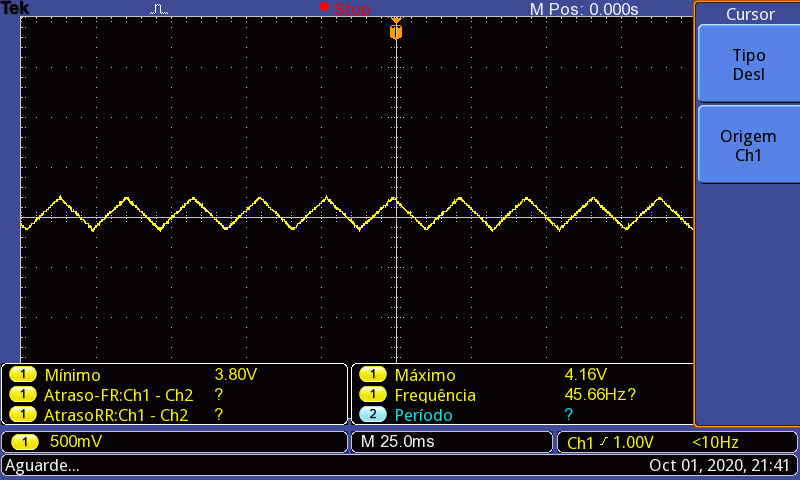Click the orange trigger position T marker
Image resolution: width=800 pixels, height=480 pixels.
pos(396,29)
